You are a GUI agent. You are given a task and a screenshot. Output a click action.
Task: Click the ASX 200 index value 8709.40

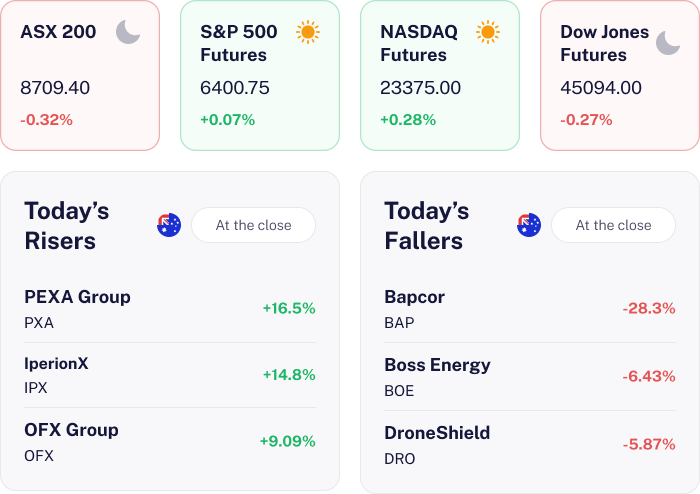(55, 88)
